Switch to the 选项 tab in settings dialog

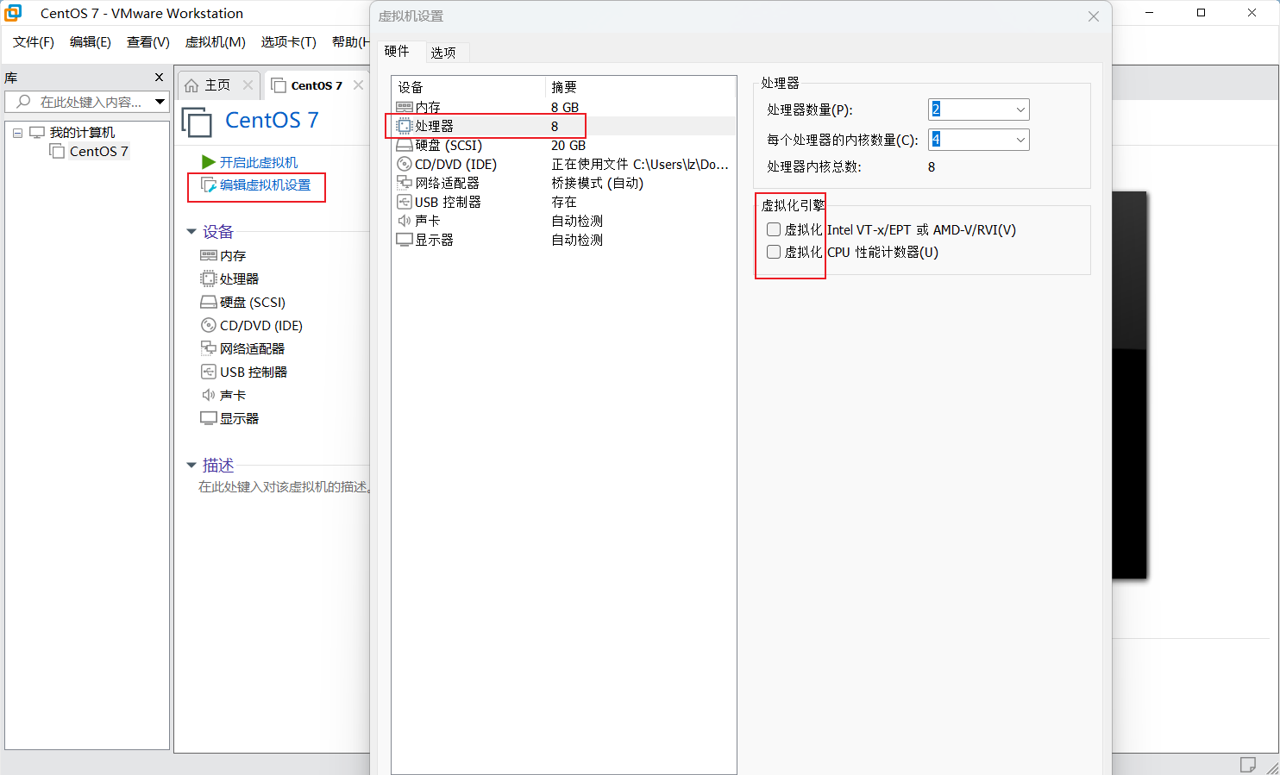click(x=443, y=52)
